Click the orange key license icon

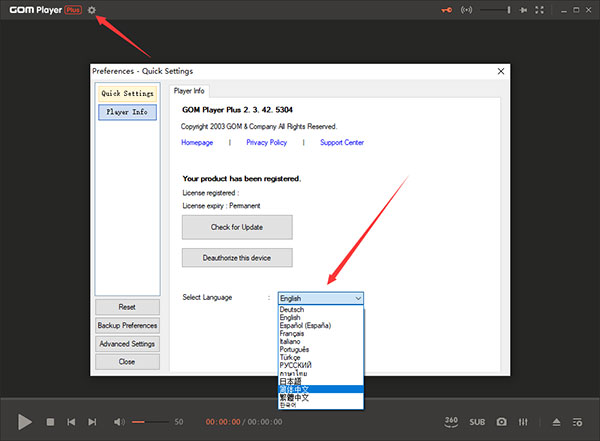click(447, 10)
